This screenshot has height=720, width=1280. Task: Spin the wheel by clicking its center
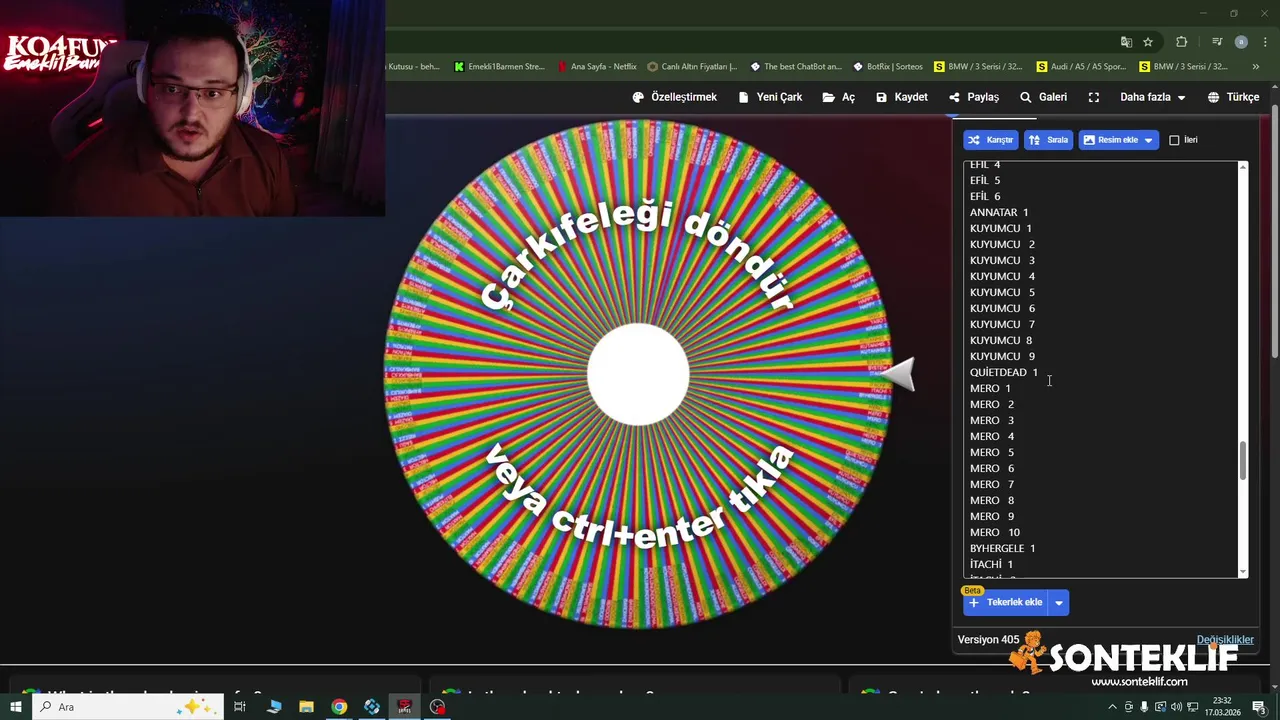(638, 374)
